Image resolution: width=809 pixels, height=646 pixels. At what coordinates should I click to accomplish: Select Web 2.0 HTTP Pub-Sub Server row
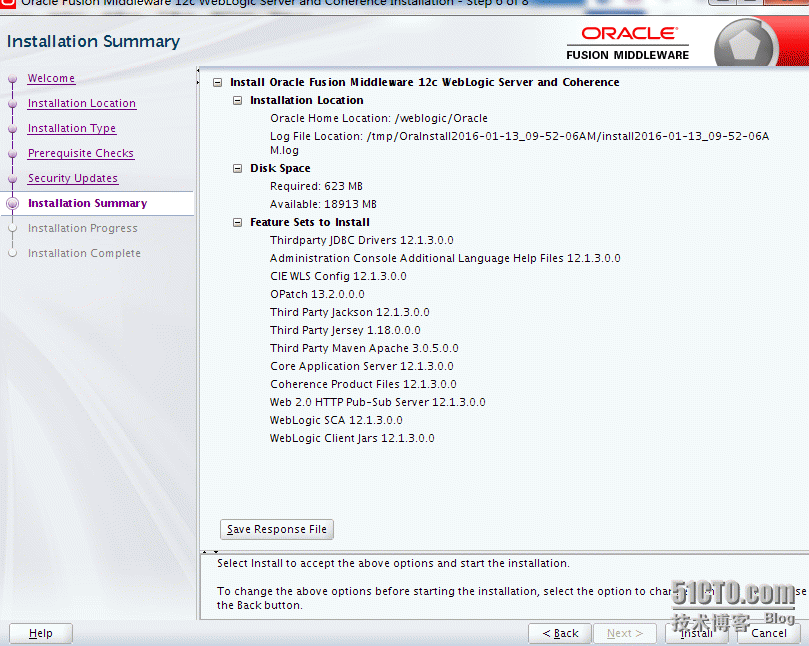tap(378, 402)
